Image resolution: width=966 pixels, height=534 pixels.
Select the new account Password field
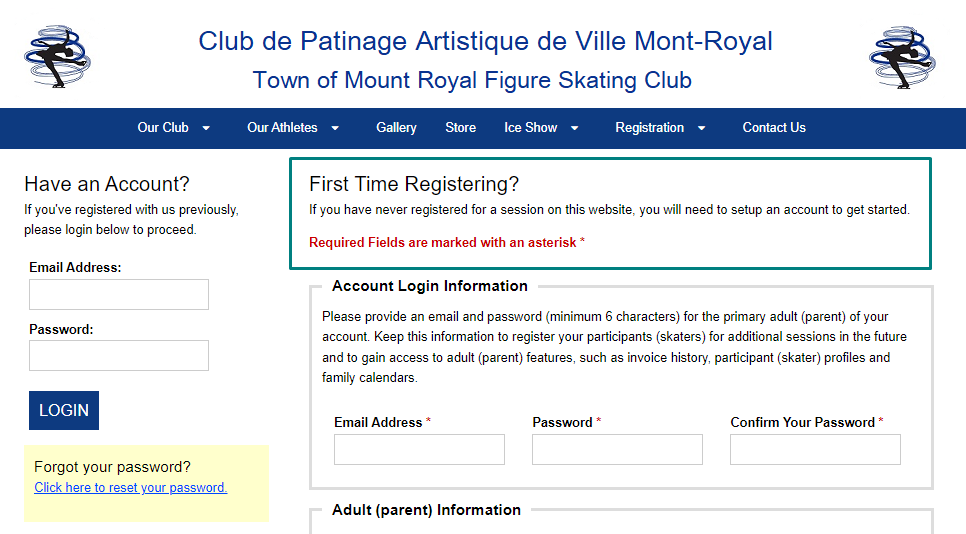[x=617, y=450]
